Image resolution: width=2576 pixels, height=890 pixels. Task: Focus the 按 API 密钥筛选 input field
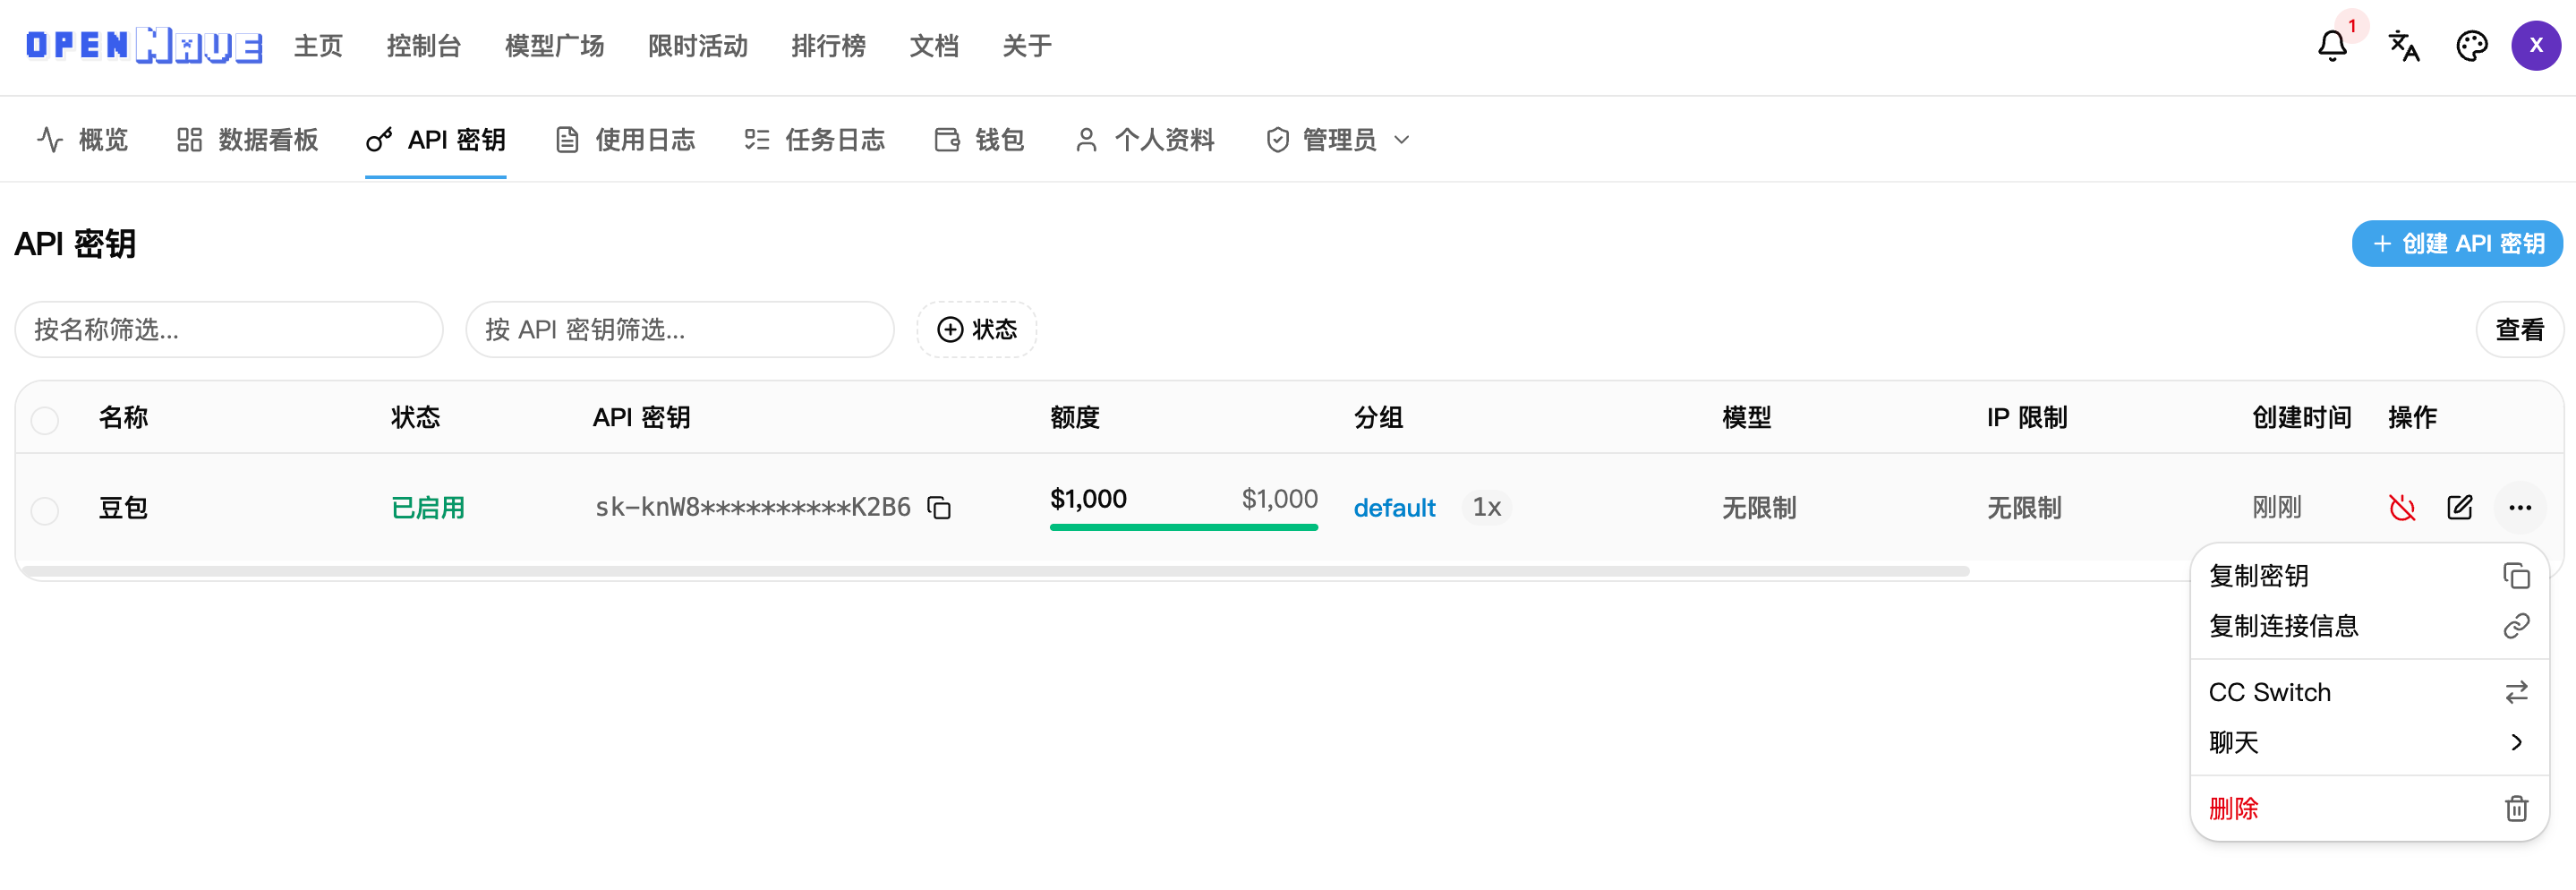pyautogui.click(x=680, y=330)
